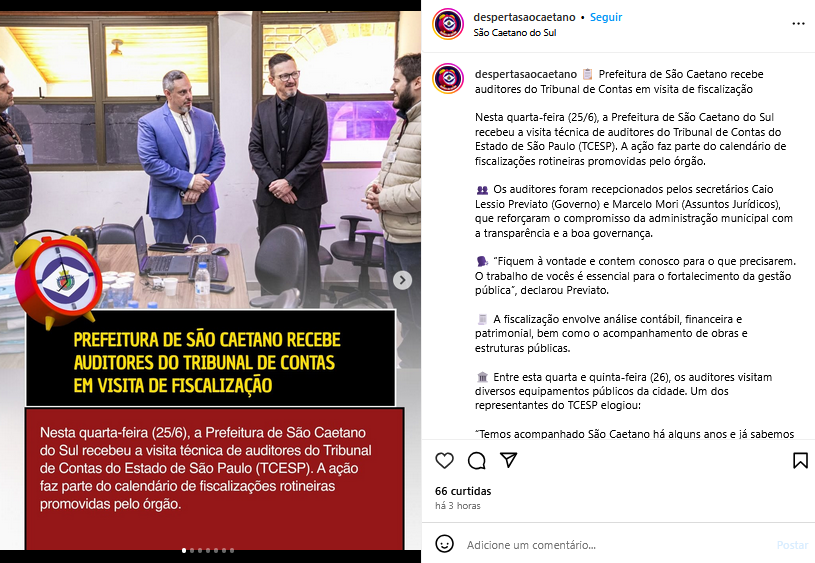This screenshot has width=815, height=563.
Task: Like the post with the heart icon
Action: pyautogui.click(x=444, y=461)
